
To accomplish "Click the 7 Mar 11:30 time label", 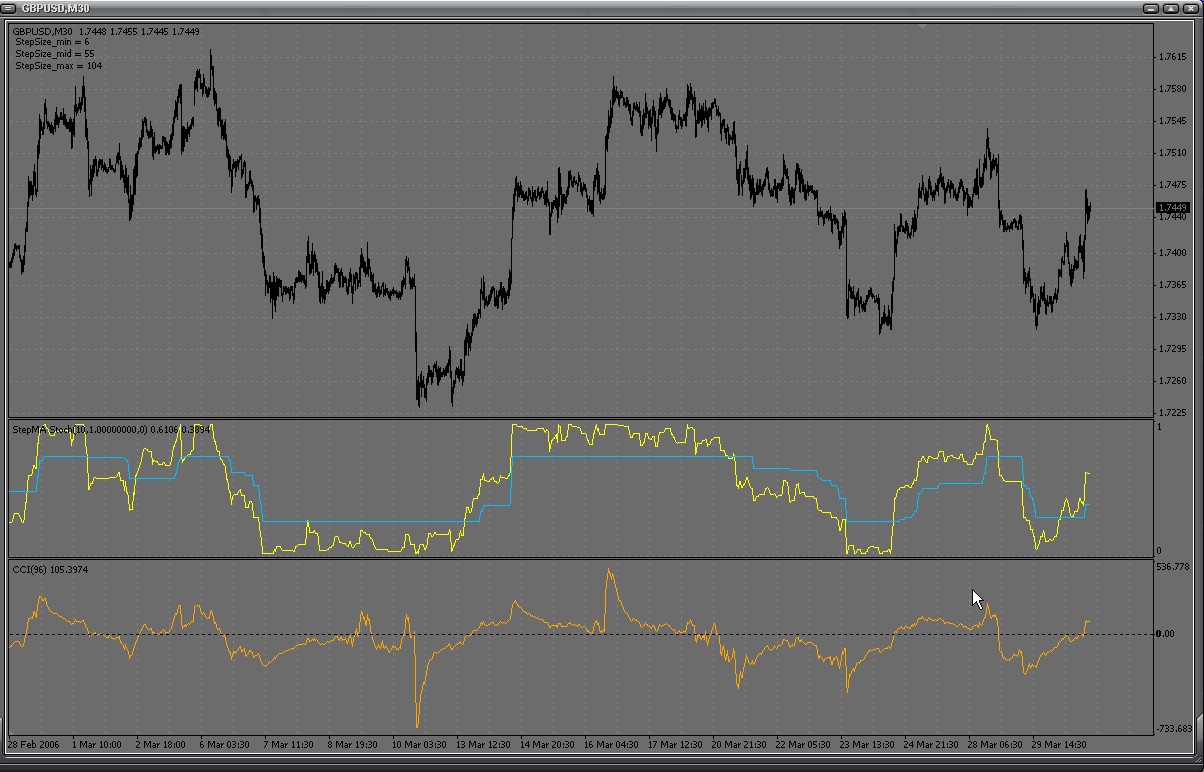I will [289, 745].
